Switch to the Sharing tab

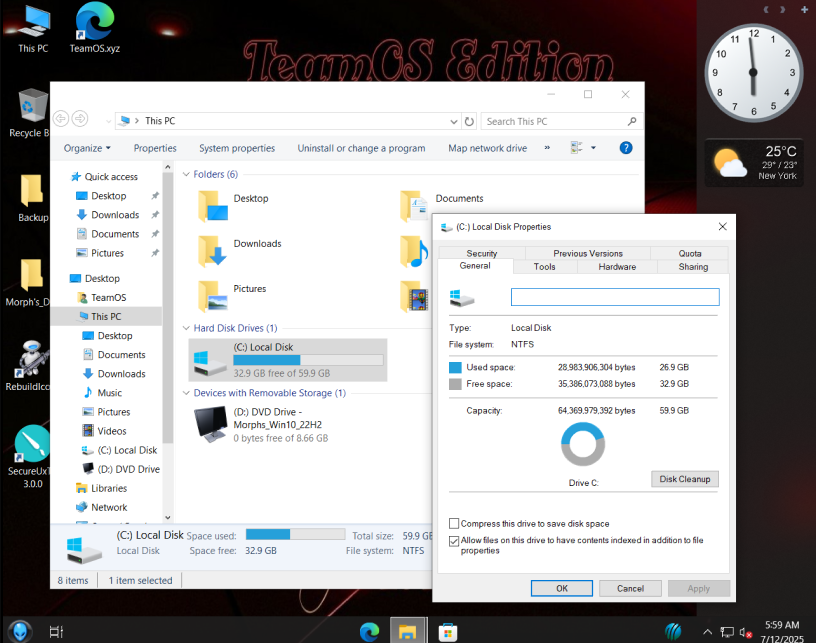693,266
